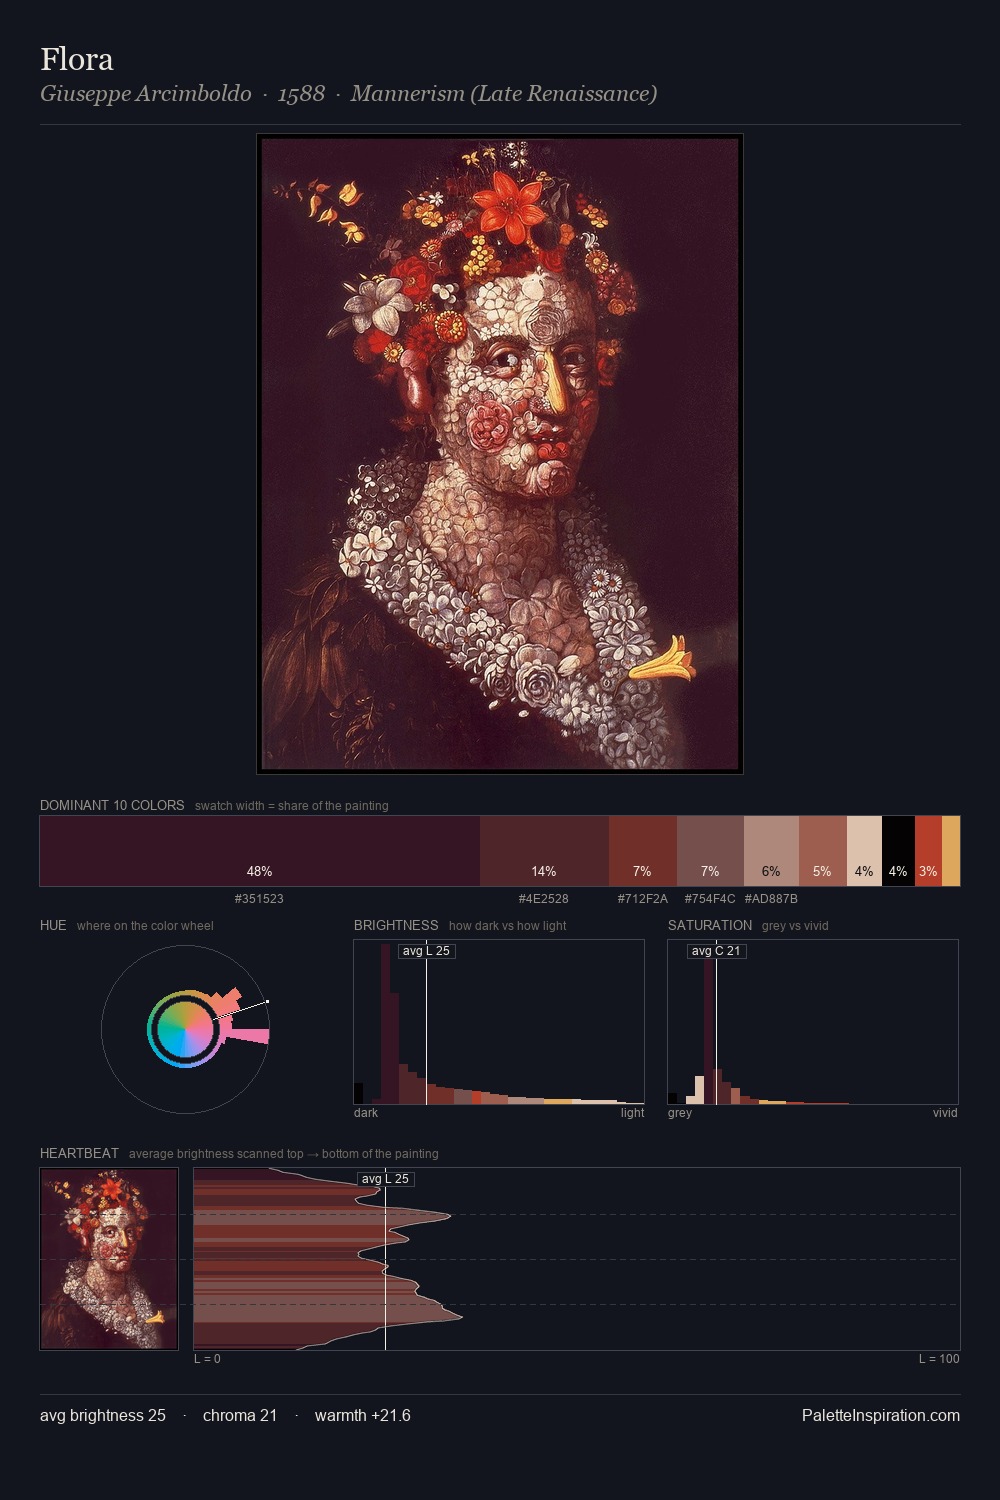1000x1500 pixels.
Task: Click the 'BRIGHTNESS' section heading
Action: (396, 925)
